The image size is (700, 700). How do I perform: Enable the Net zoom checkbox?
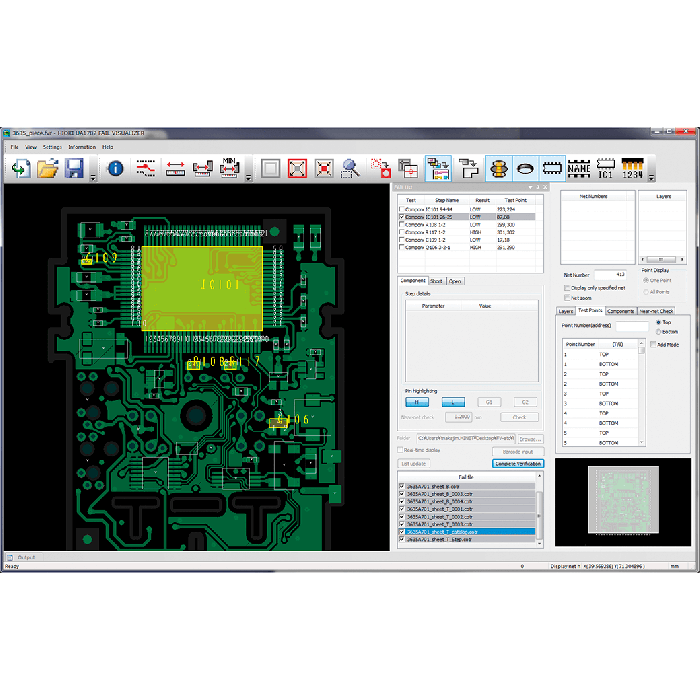567,298
